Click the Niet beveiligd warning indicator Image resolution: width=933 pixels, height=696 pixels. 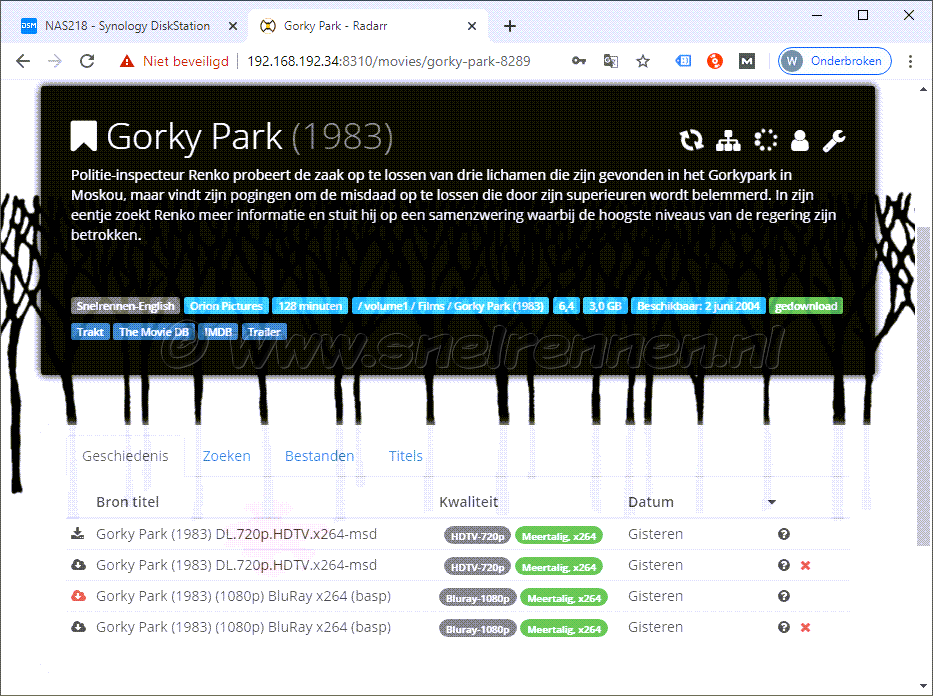pos(174,61)
